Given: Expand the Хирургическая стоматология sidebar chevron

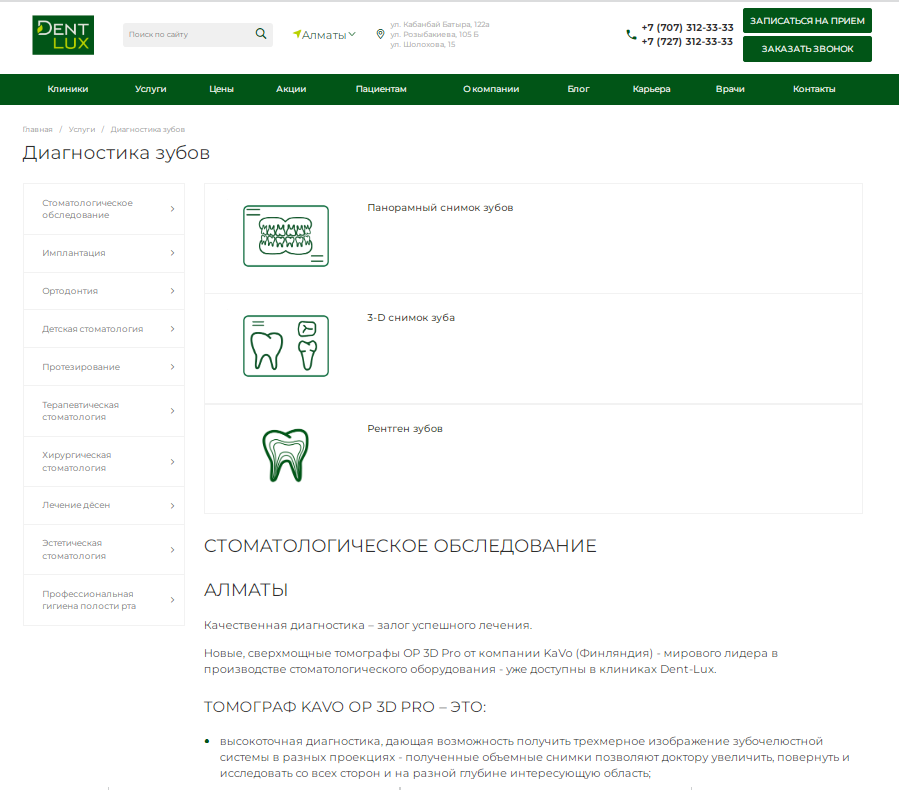Looking at the screenshot, I should tap(173, 462).
